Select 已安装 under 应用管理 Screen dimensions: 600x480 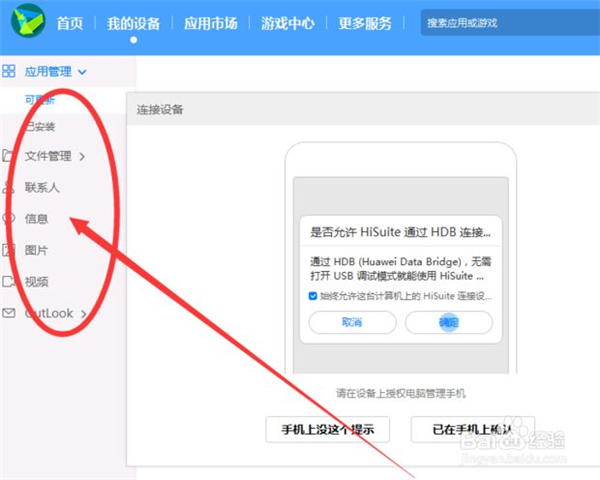tap(39, 126)
